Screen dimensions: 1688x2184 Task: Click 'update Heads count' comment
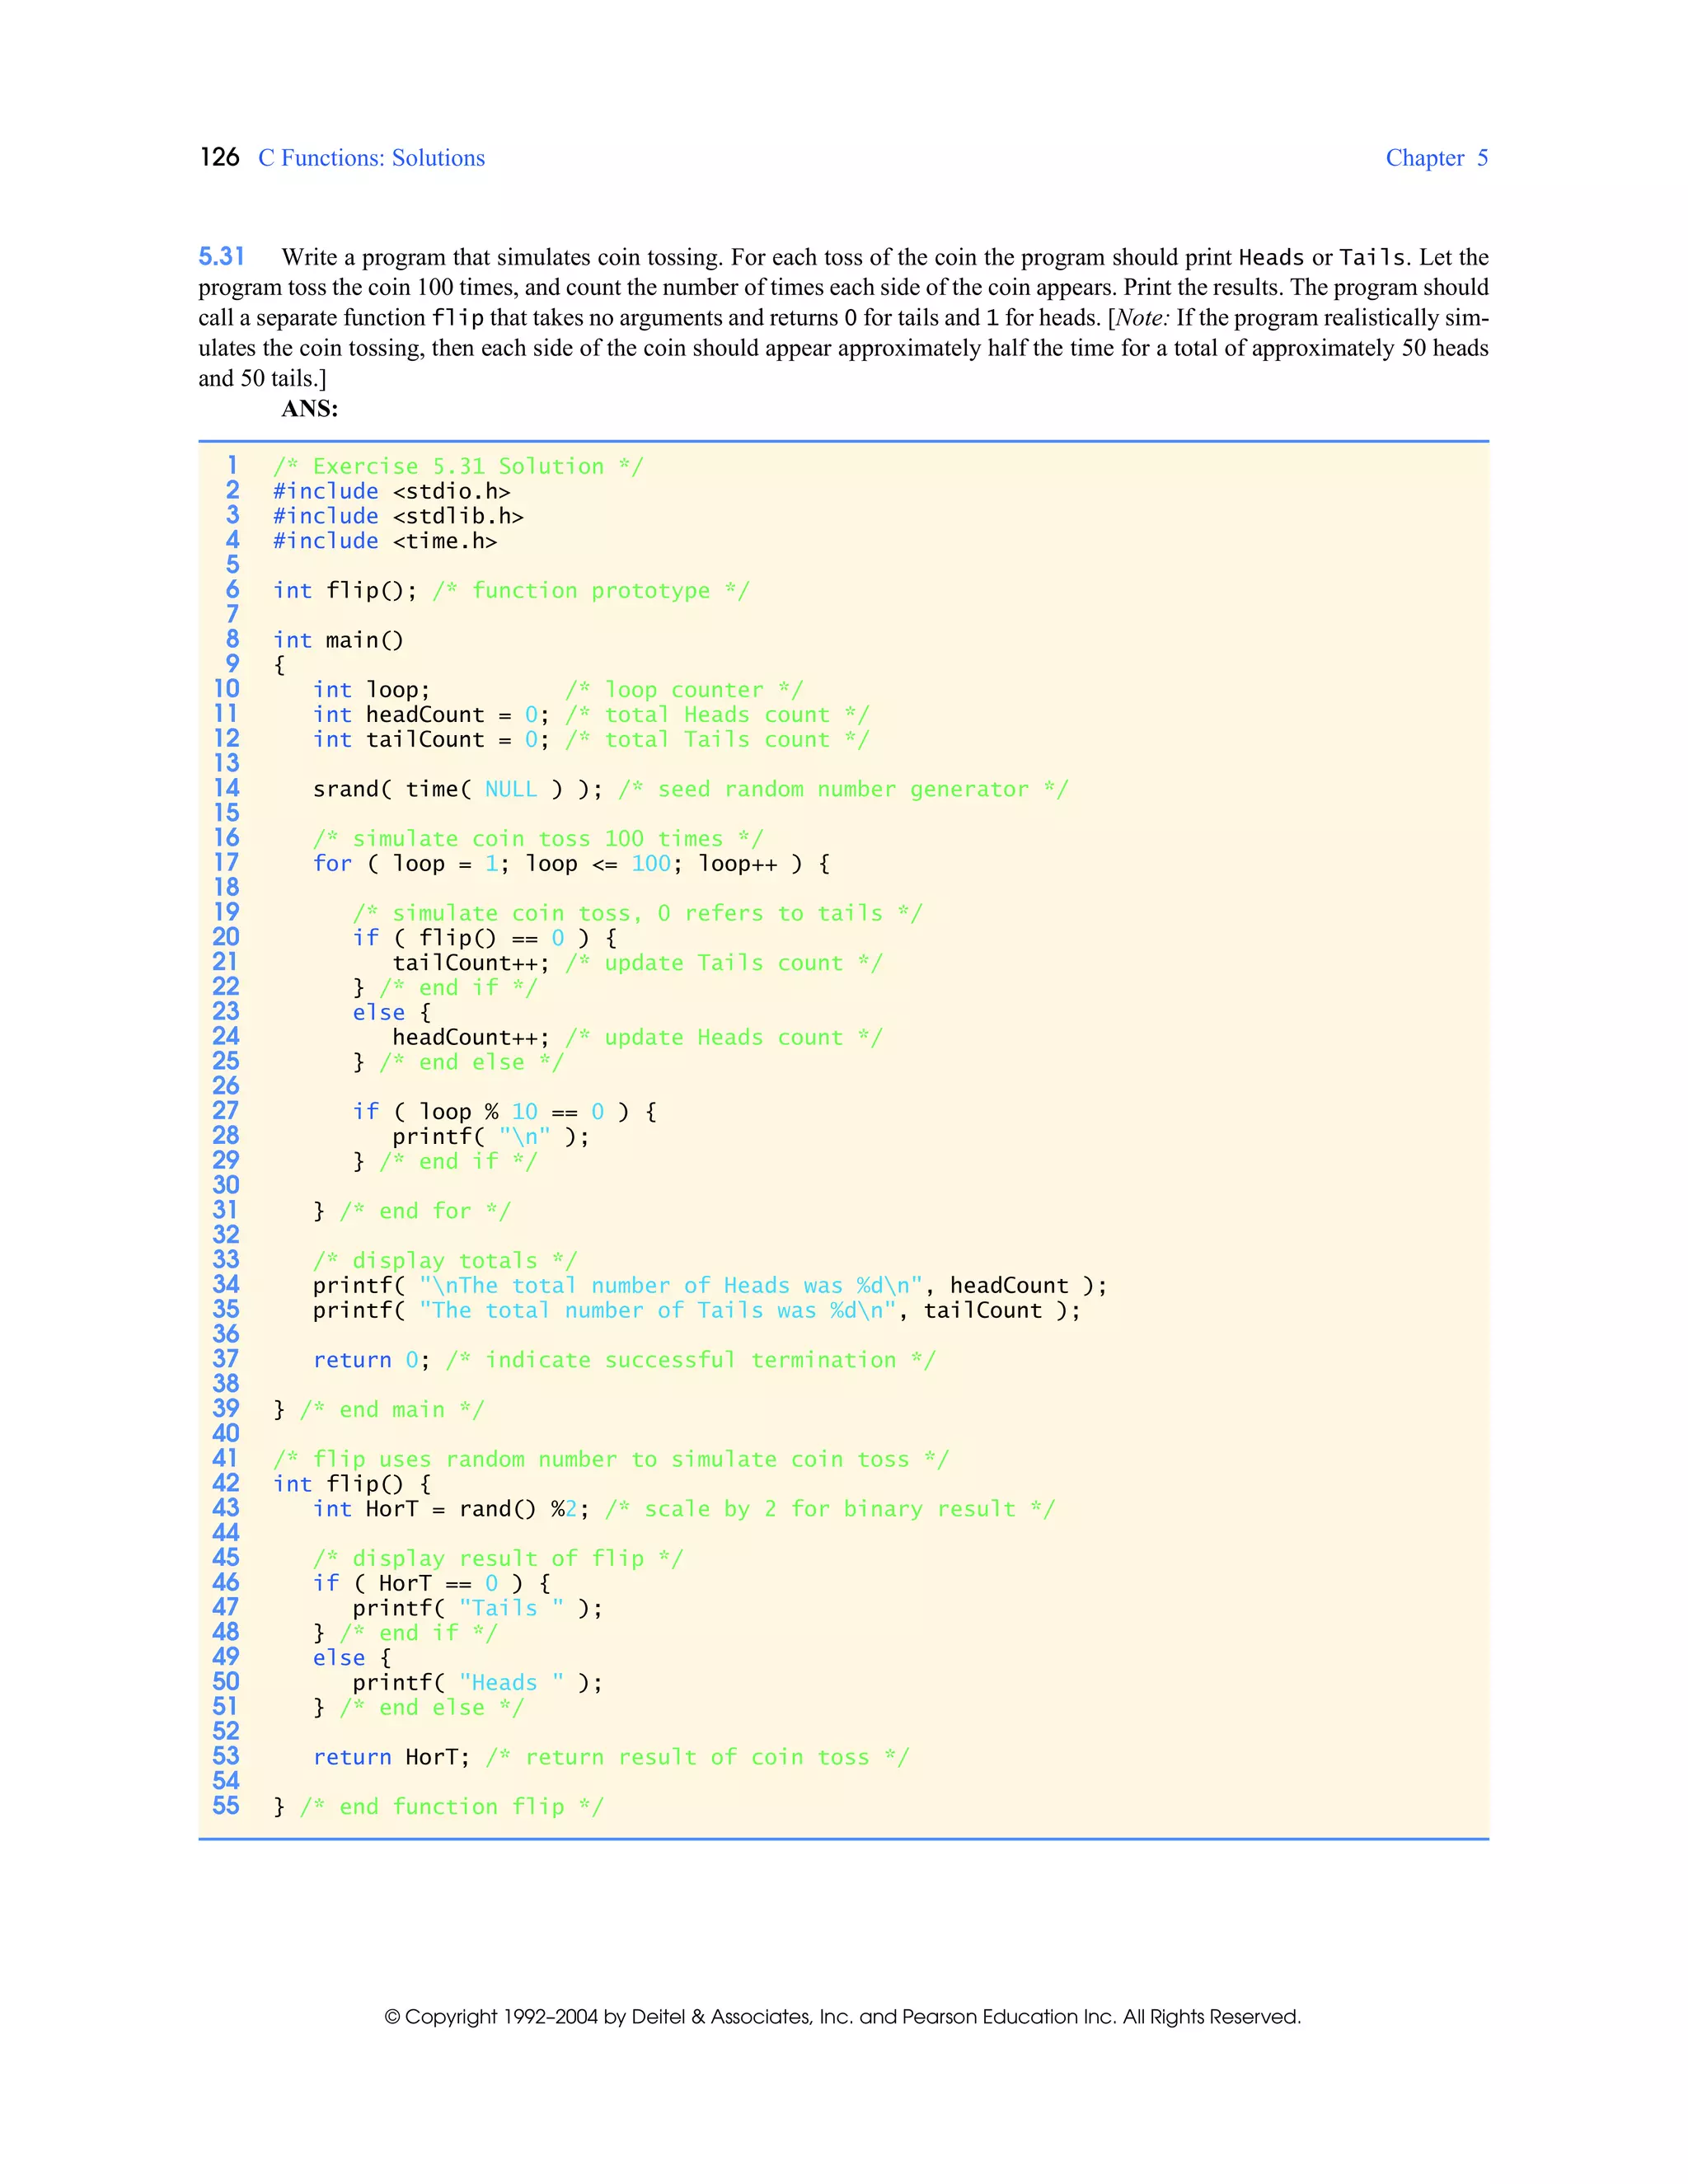click(724, 1038)
